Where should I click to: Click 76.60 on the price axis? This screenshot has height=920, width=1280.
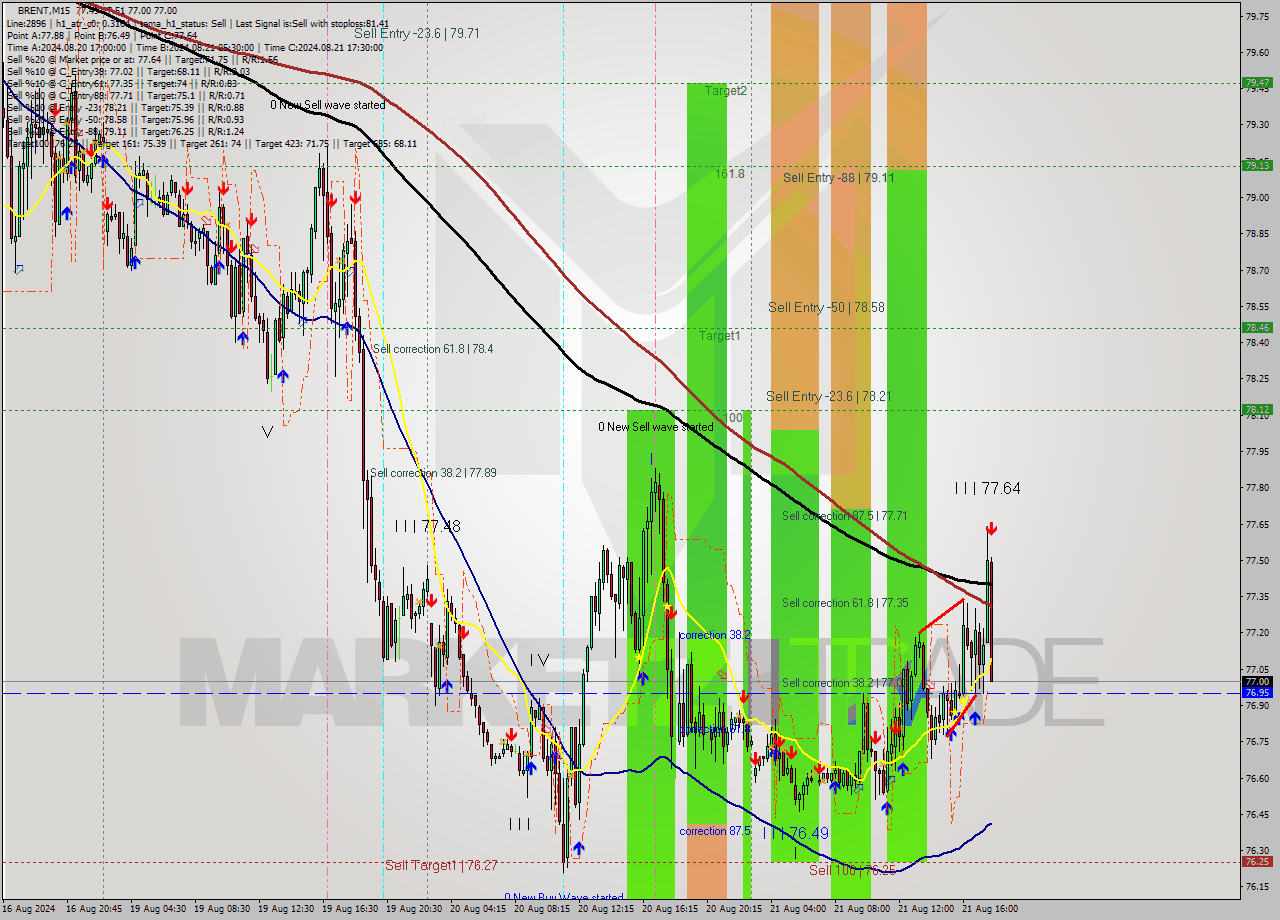(1257, 778)
